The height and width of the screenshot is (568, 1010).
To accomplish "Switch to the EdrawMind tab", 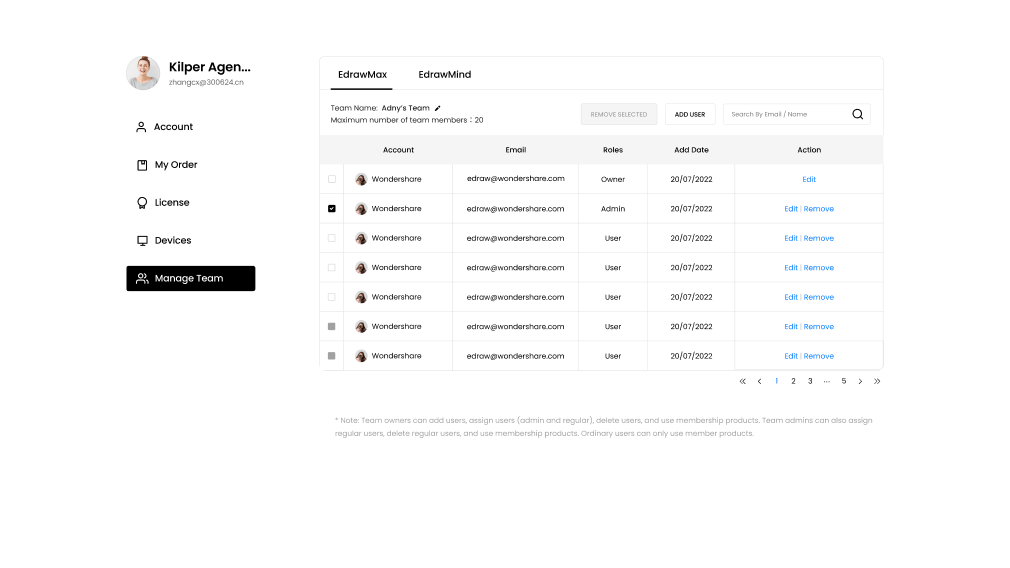I will [444, 75].
